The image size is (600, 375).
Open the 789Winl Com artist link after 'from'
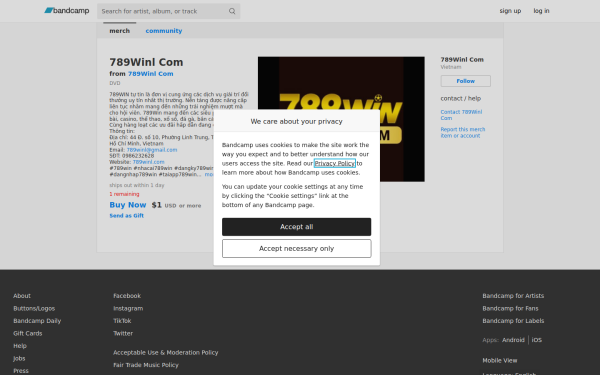150,73
